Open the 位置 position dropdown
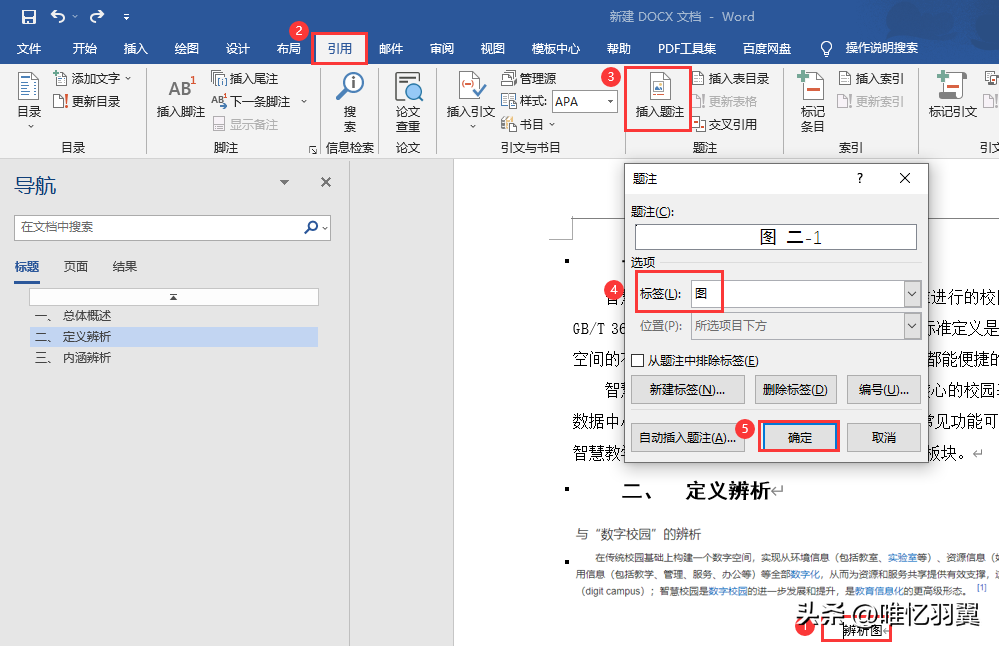The image size is (999, 646). (x=912, y=326)
